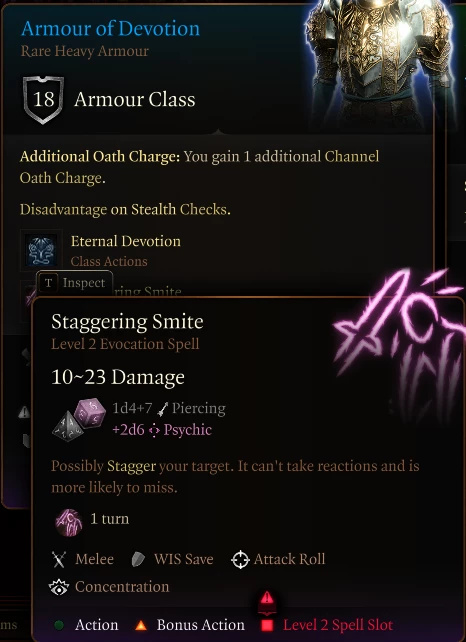The image size is (466, 642).
Task: Click the red Level 2 Spell Slot square
Action: click(267, 625)
